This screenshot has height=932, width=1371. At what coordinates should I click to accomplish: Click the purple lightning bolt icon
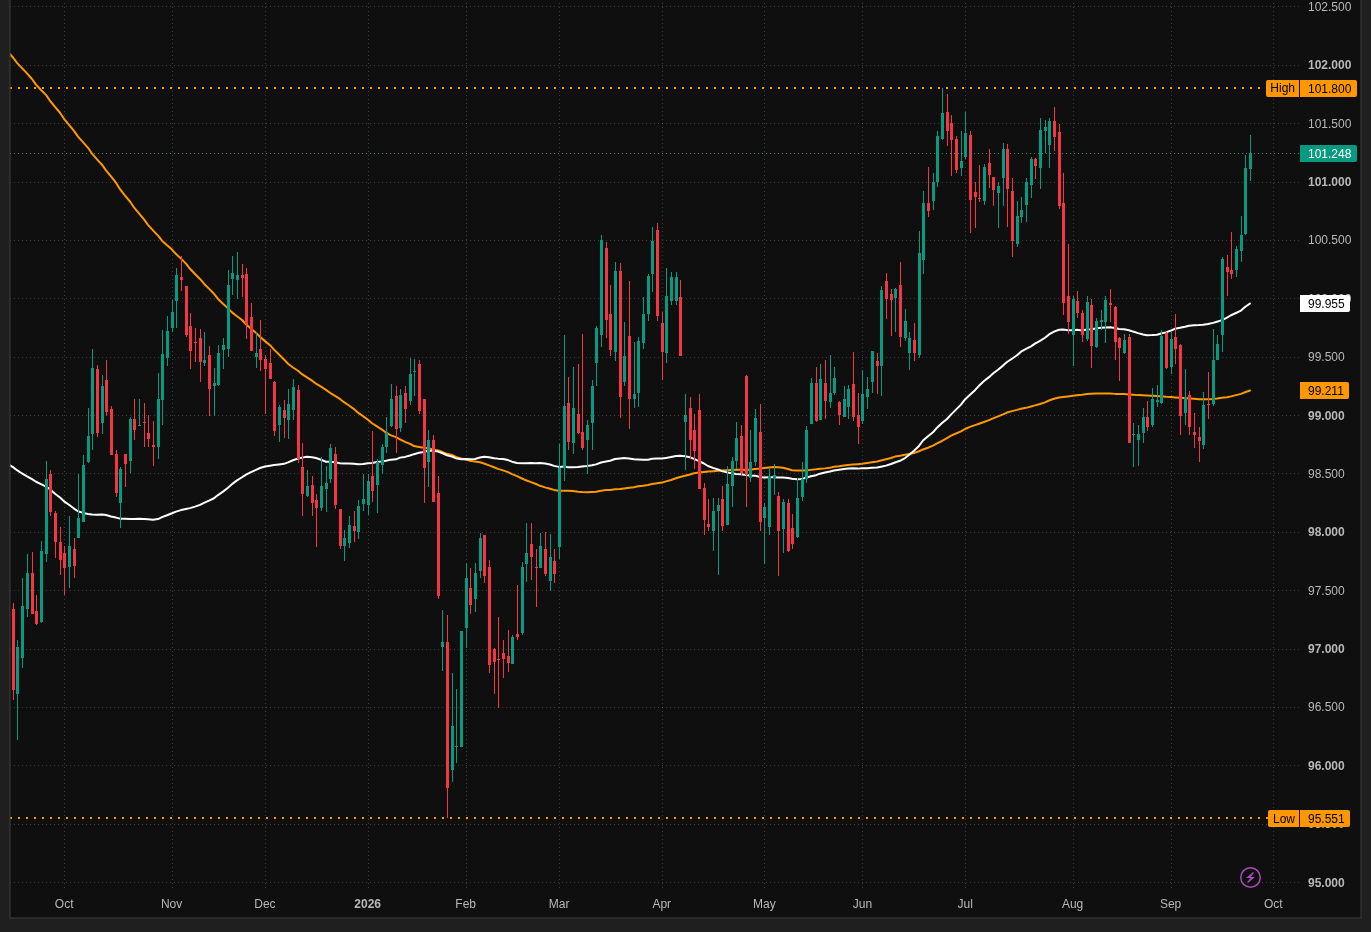coord(1250,877)
